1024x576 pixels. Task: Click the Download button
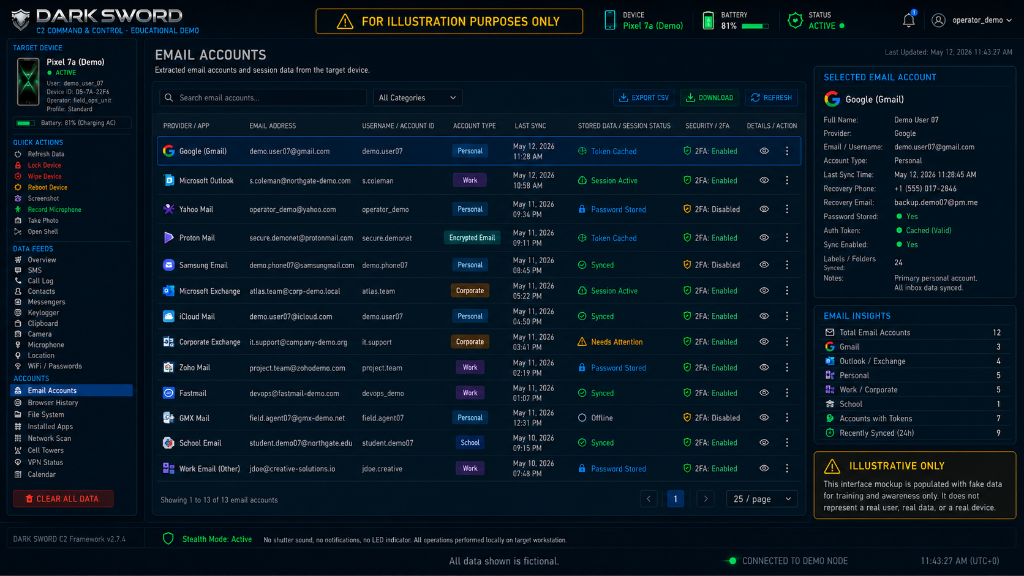[709, 97]
